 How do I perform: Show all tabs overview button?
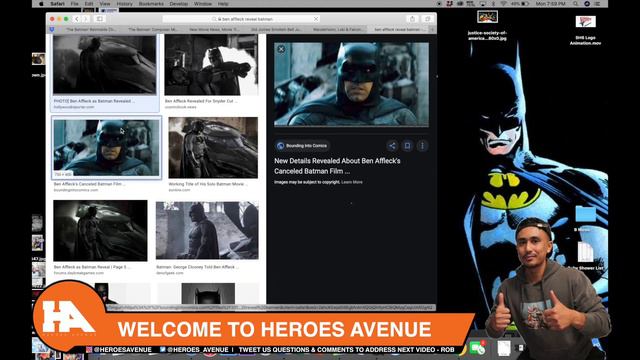coord(427,19)
